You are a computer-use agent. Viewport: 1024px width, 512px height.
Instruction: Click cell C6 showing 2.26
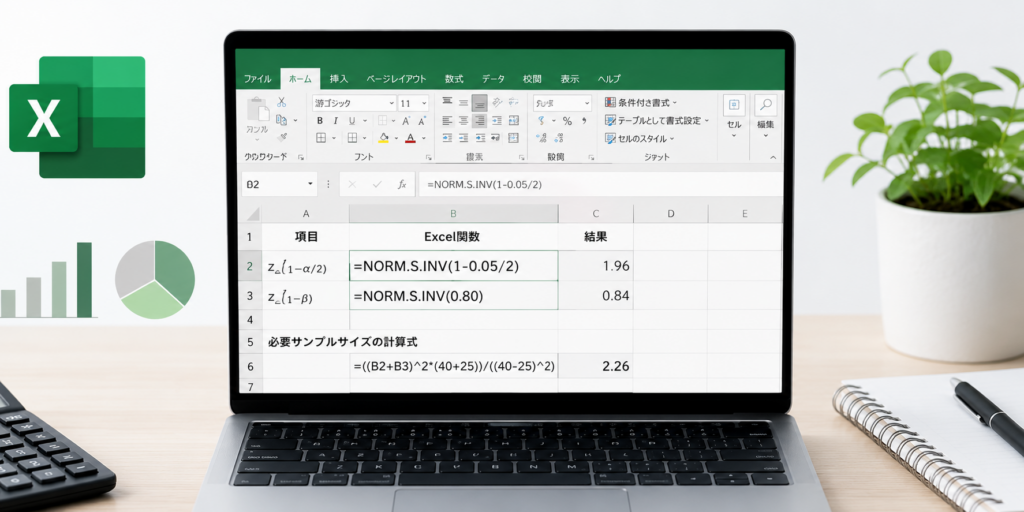[596, 366]
